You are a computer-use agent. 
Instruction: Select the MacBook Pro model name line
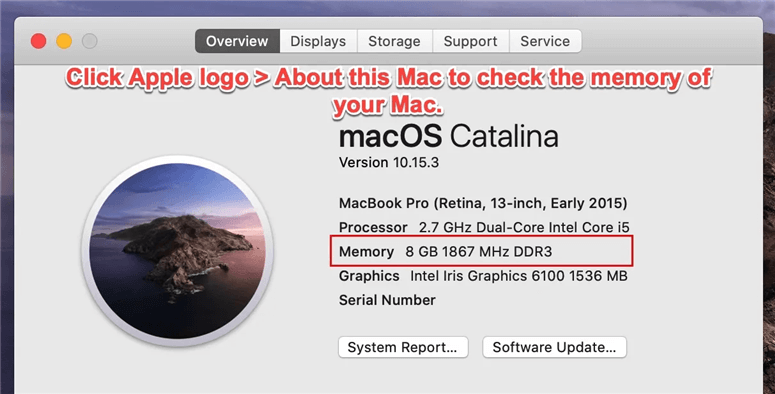(x=483, y=203)
